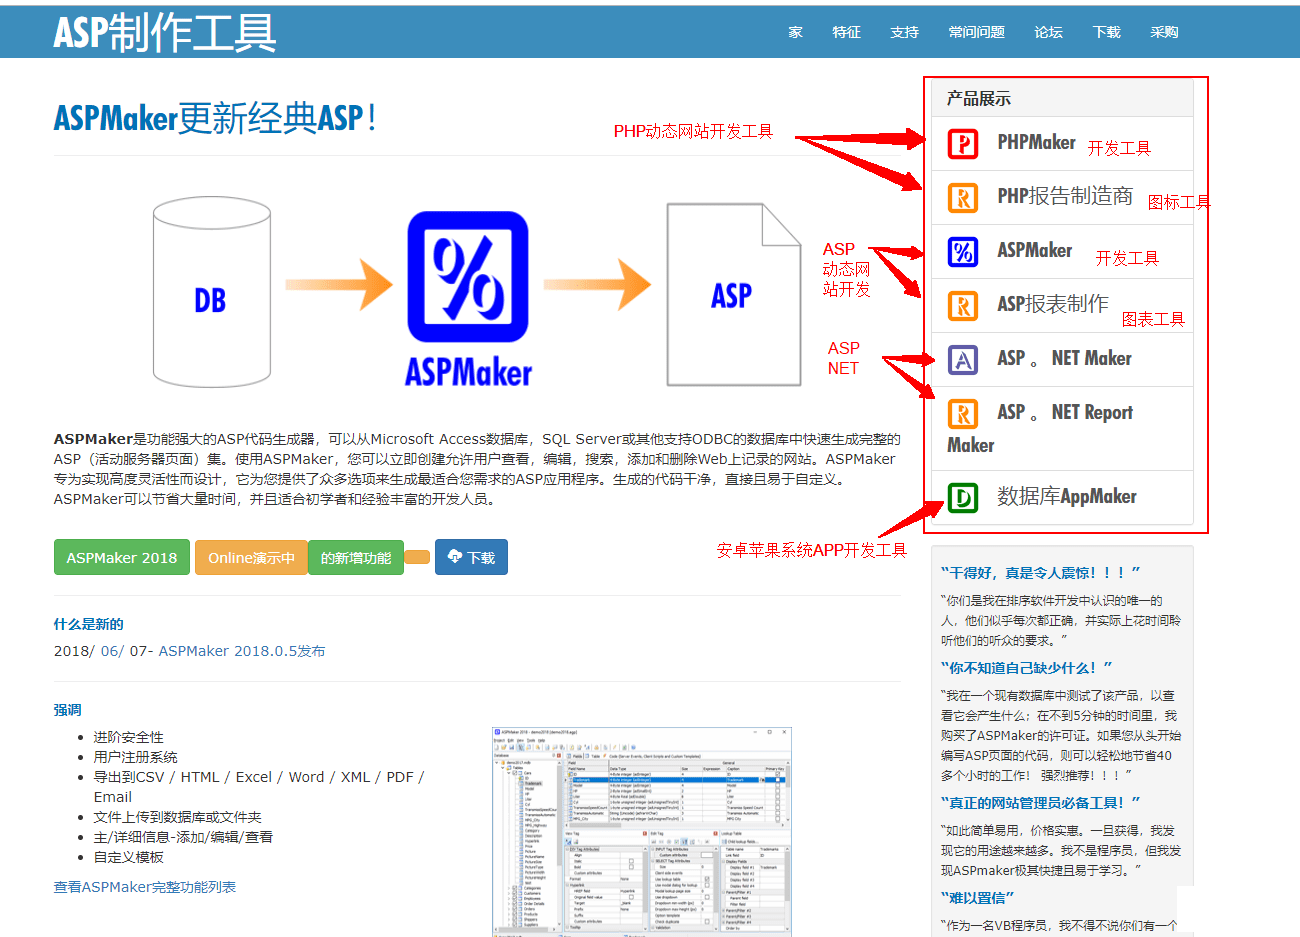Click the “难以置信” testimonial title
This screenshot has height=937, width=1300.
click(x=977, y=898)
